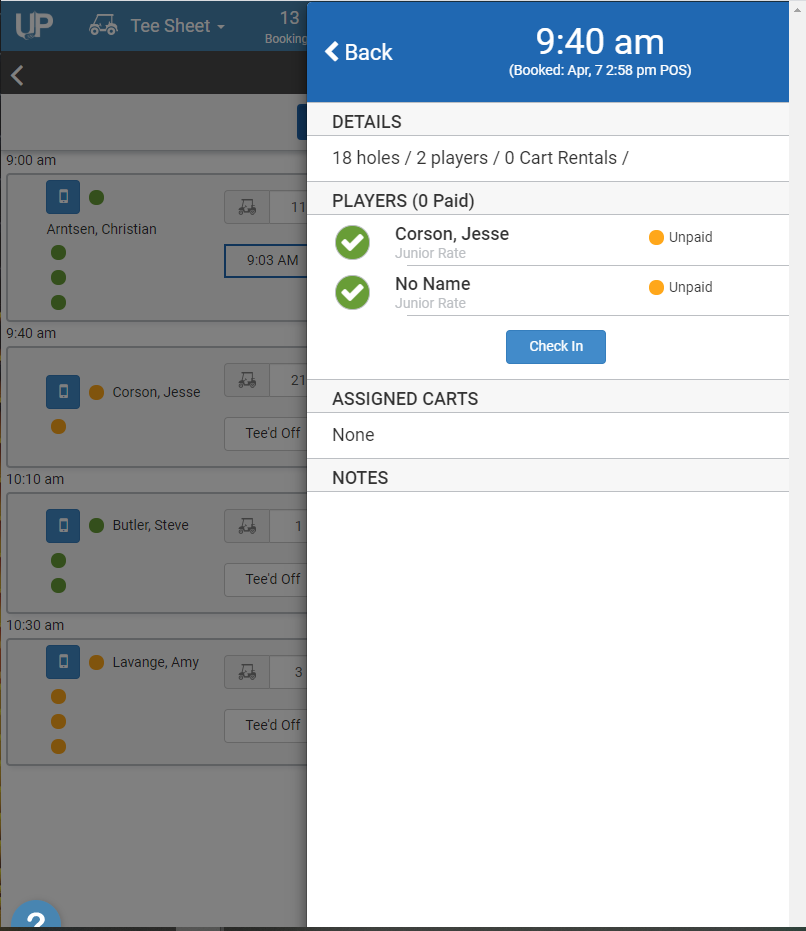Open the Tee Sheet dropdown menu
This screenshot has height=931, width=806.
pyautogui.click(x=177, y=26)
